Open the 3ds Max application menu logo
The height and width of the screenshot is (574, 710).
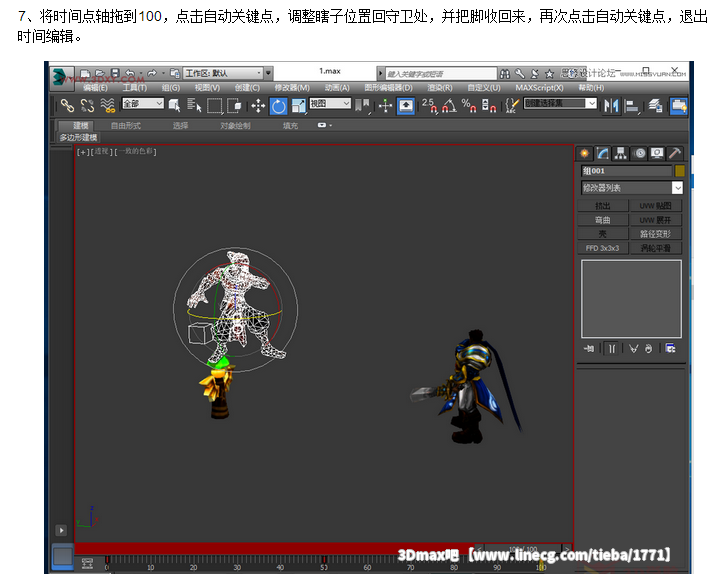61,77
